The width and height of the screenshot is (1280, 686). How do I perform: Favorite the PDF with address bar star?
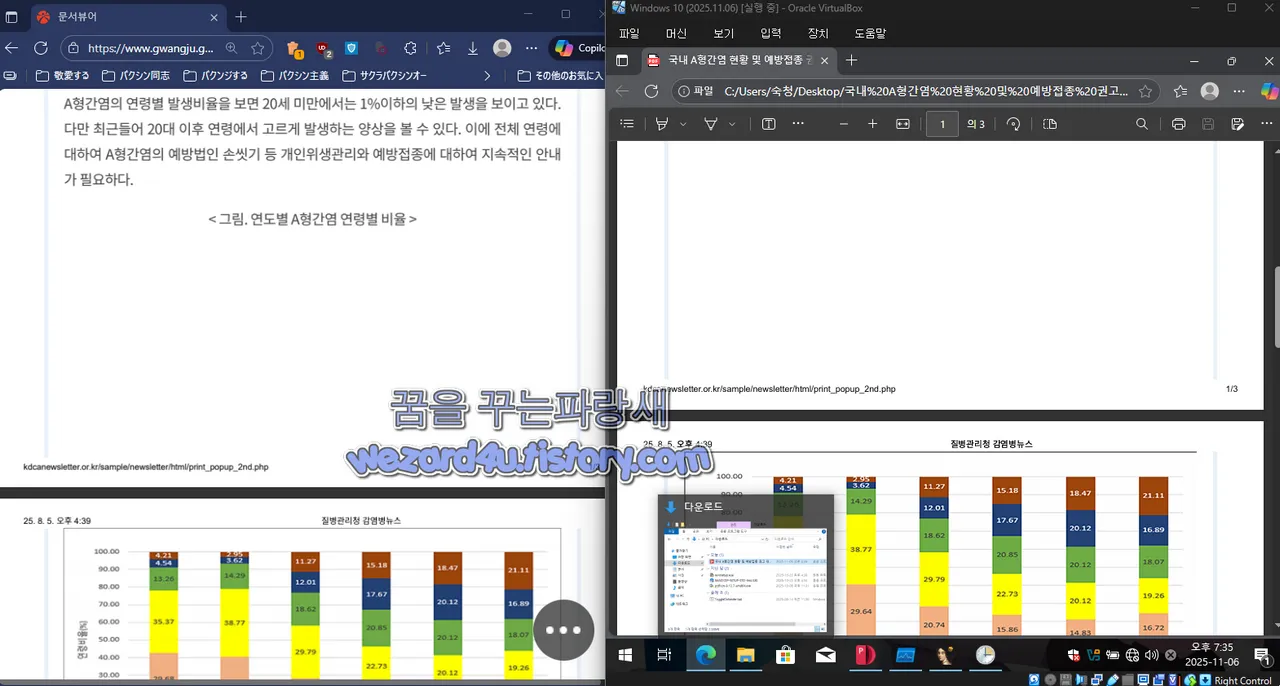(x=1145, y=91)
